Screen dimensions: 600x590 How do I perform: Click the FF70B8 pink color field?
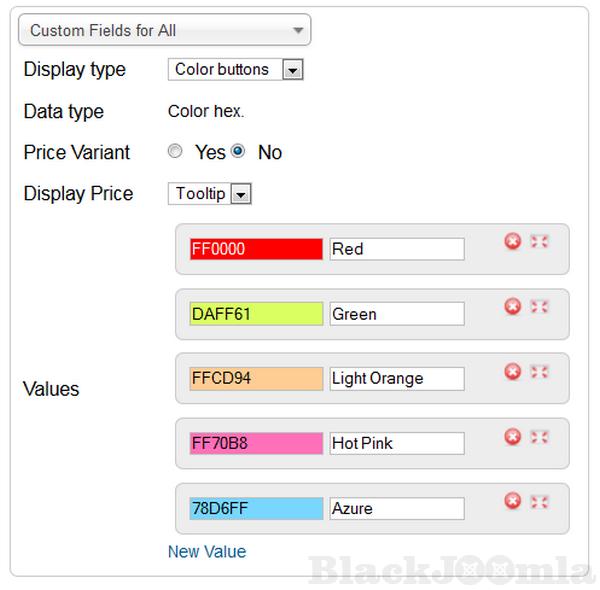pos(256,443)
